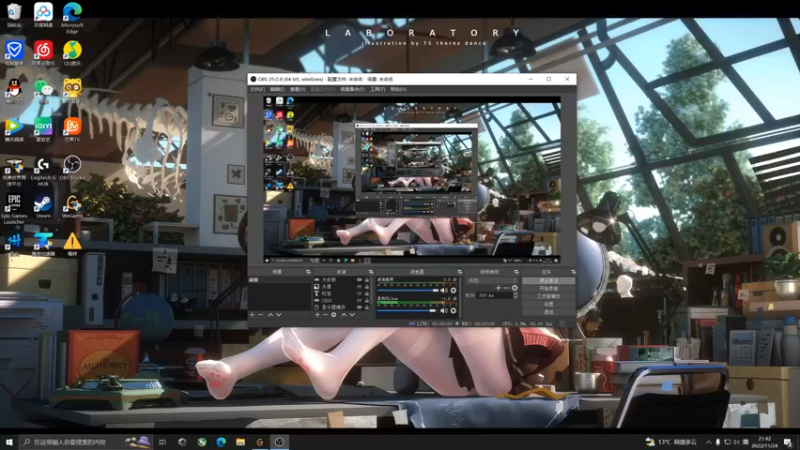Open the 腾讯视频 desktop shortcut
The image size is (800, 450).
(14, 129)
